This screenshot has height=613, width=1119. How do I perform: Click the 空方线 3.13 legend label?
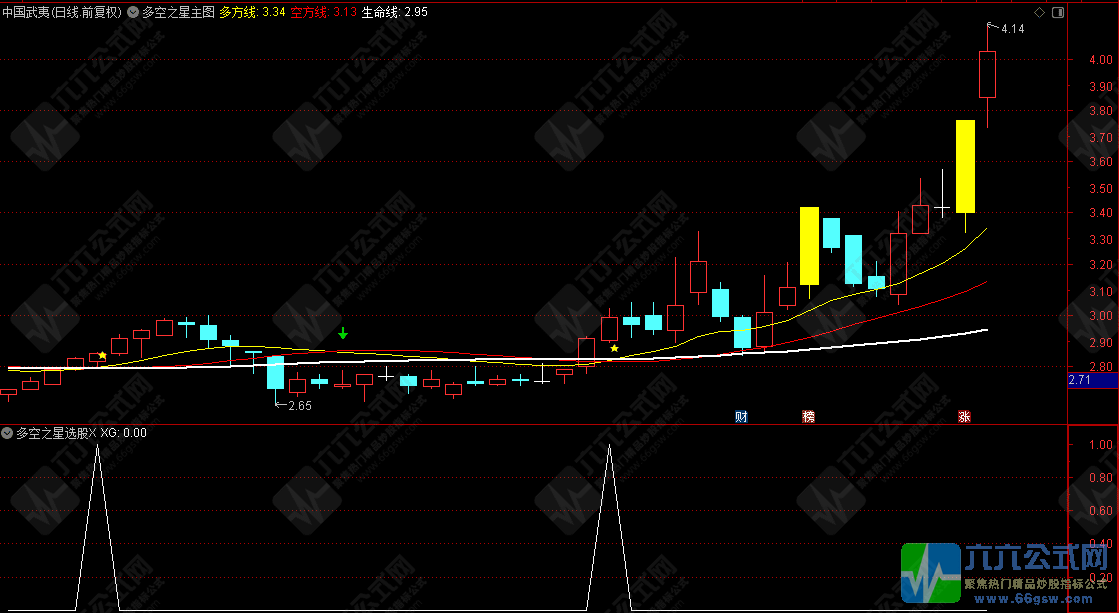click(329, 13)
